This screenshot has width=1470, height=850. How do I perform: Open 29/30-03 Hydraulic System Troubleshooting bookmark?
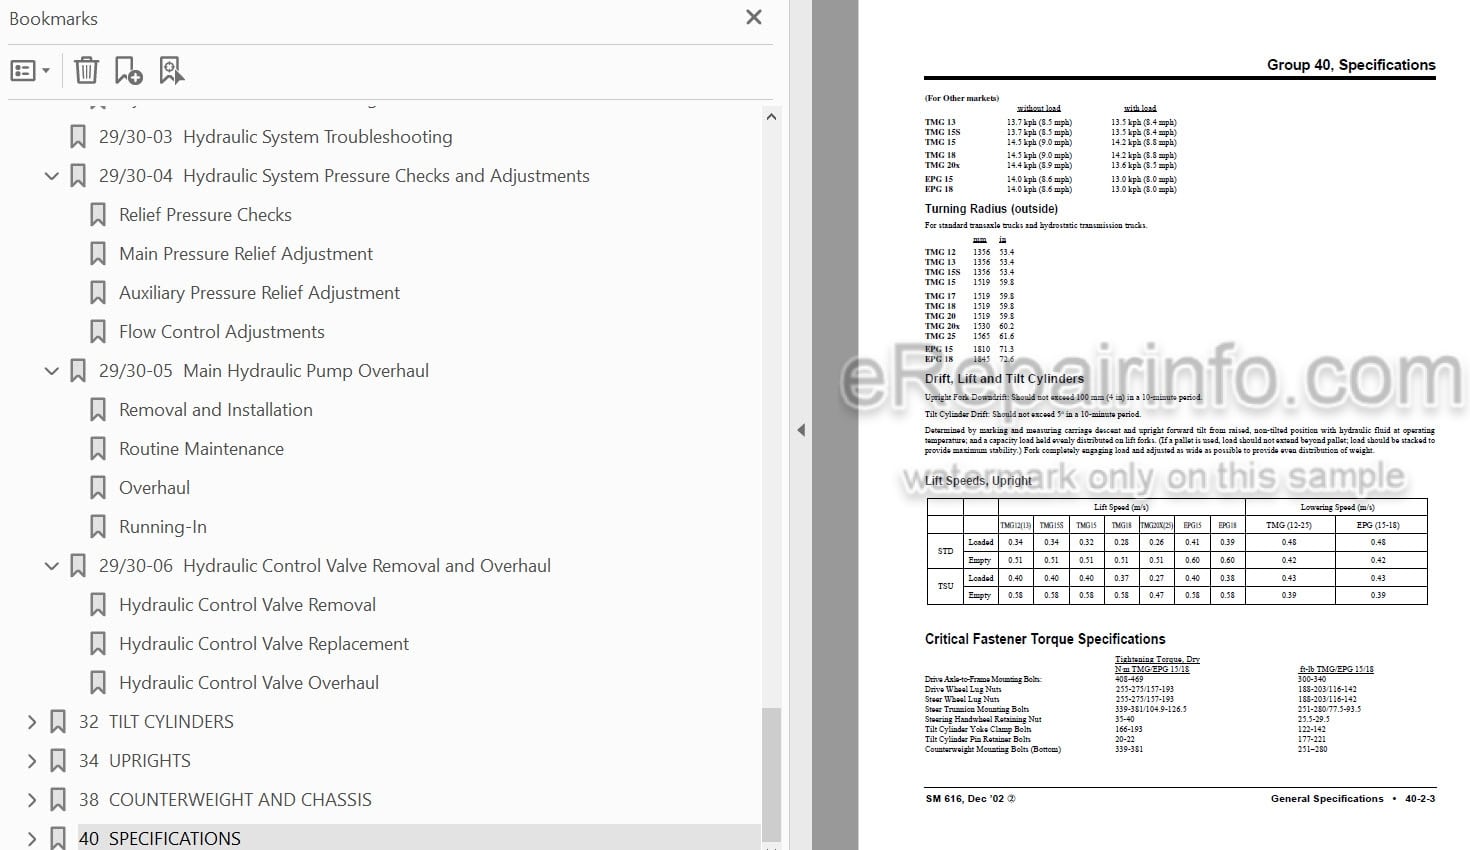pyautogui.click(x=275, y=137)
